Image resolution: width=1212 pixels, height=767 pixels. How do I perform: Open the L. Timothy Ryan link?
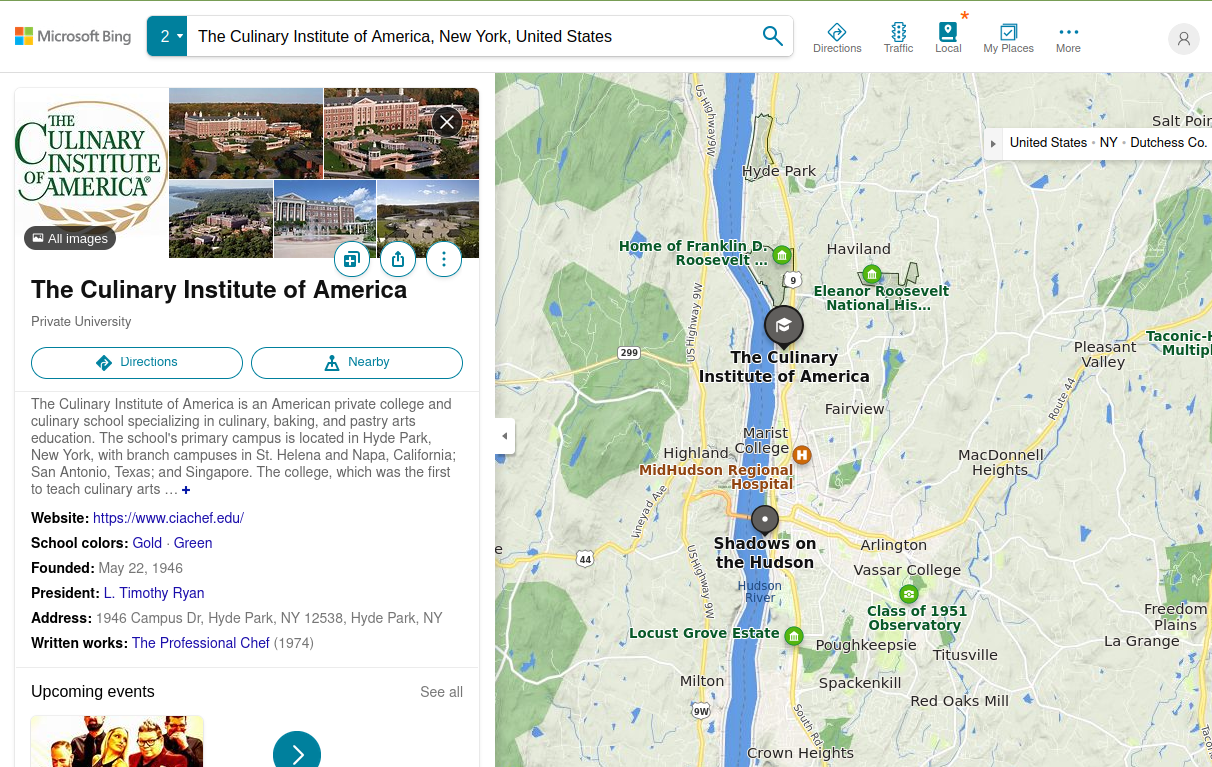point(154,593)
